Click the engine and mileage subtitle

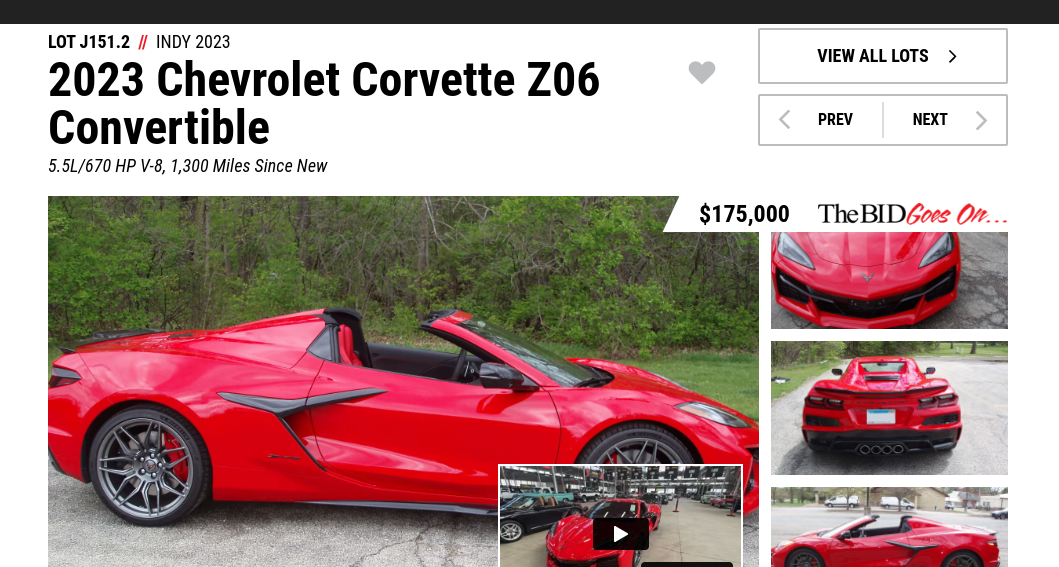pos(188,166)
